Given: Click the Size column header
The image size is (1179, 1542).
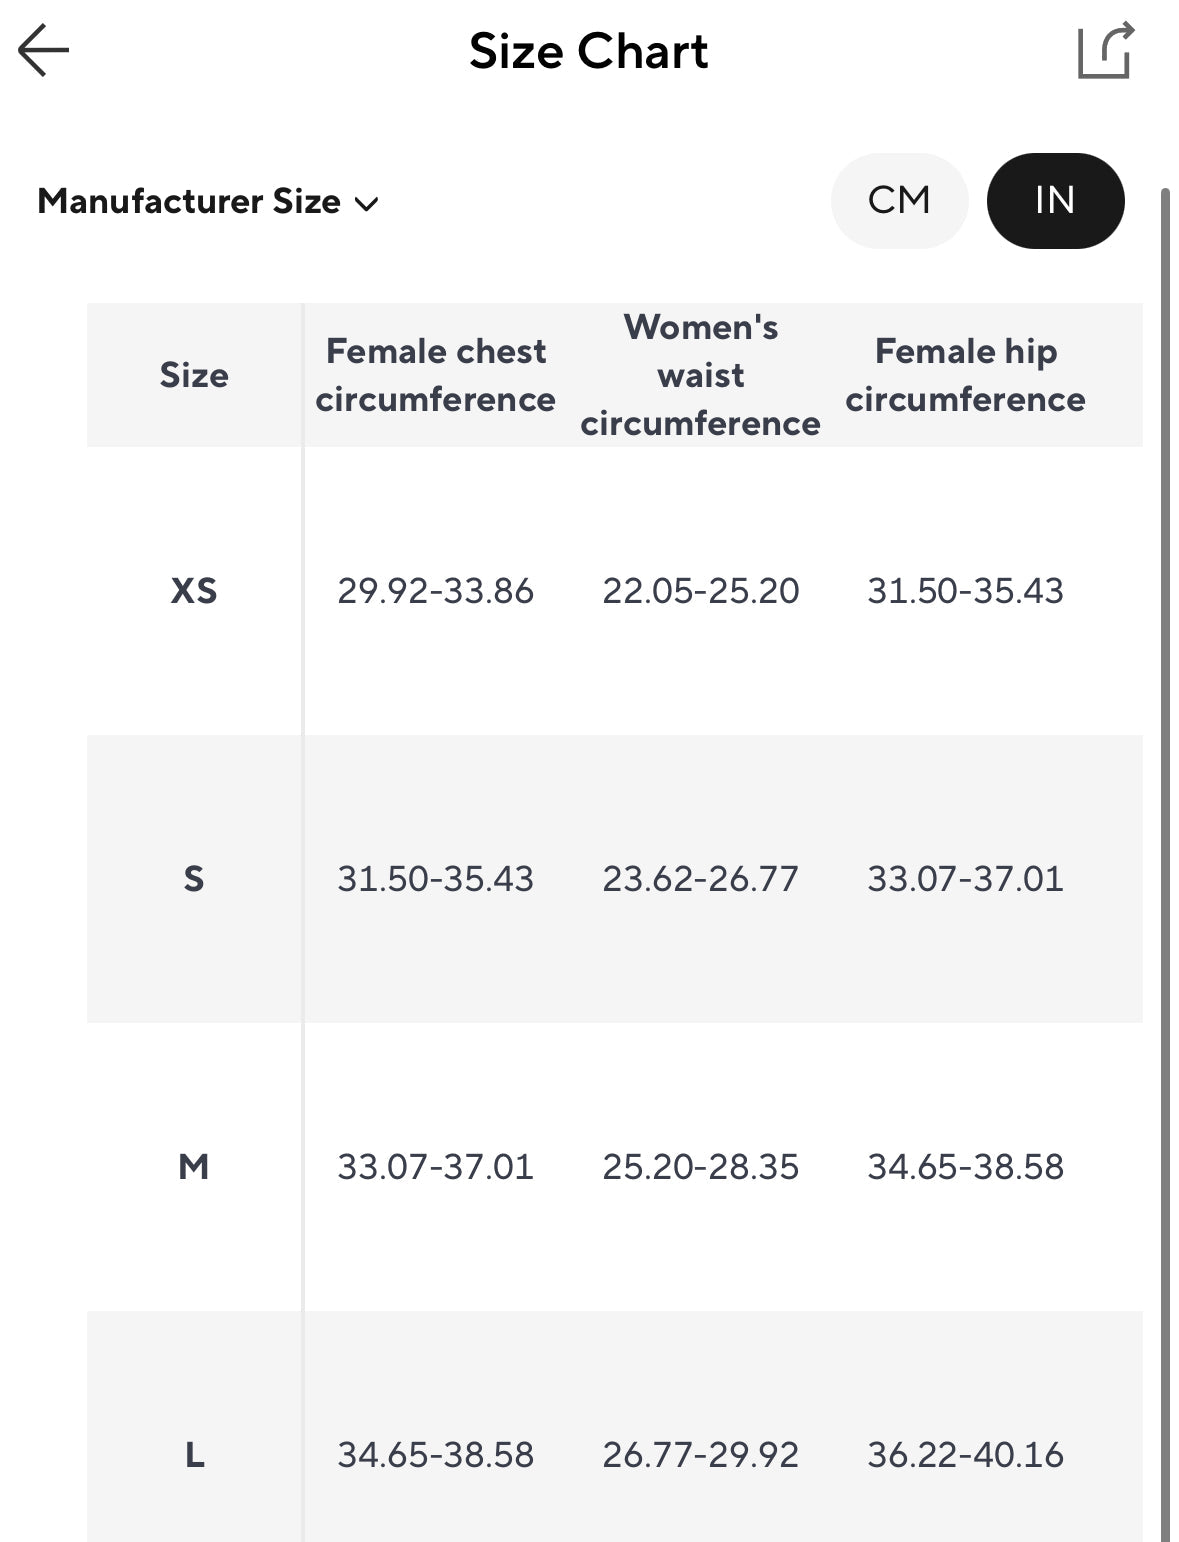Looking at the screenshot, I should (194, 375).
